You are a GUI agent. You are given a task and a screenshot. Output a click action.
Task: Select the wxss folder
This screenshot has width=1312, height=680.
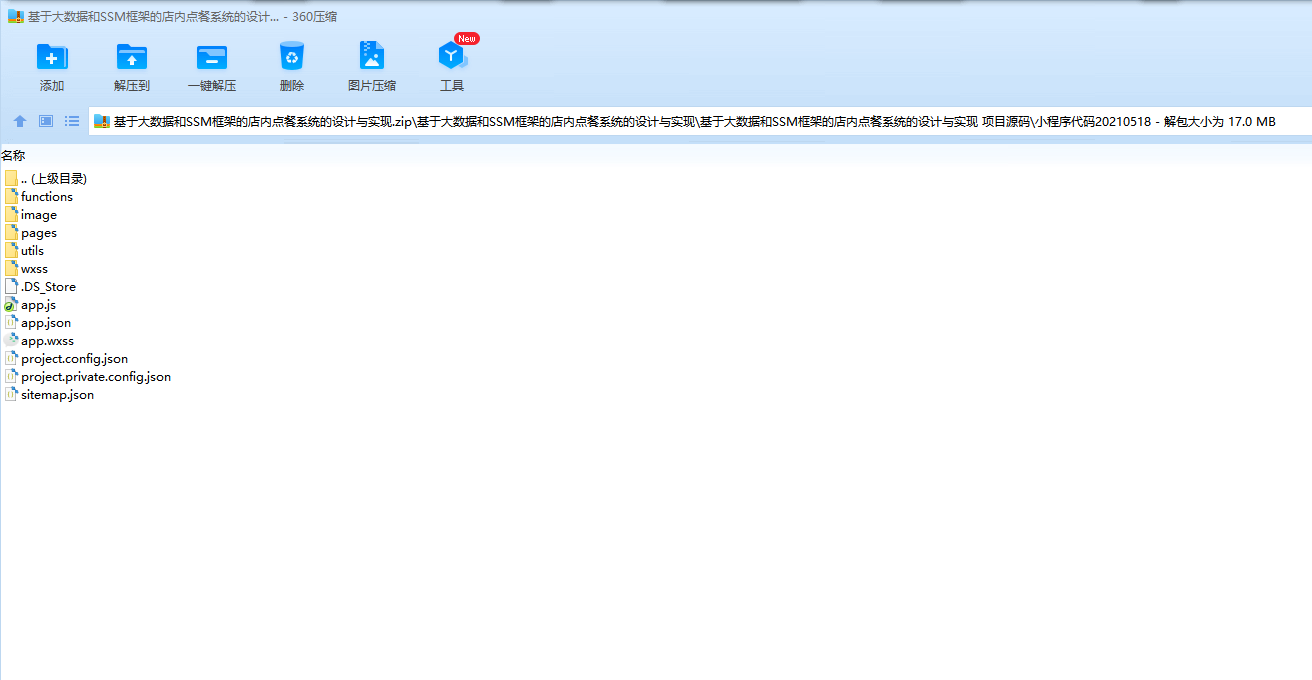click(x=27, y=268)
